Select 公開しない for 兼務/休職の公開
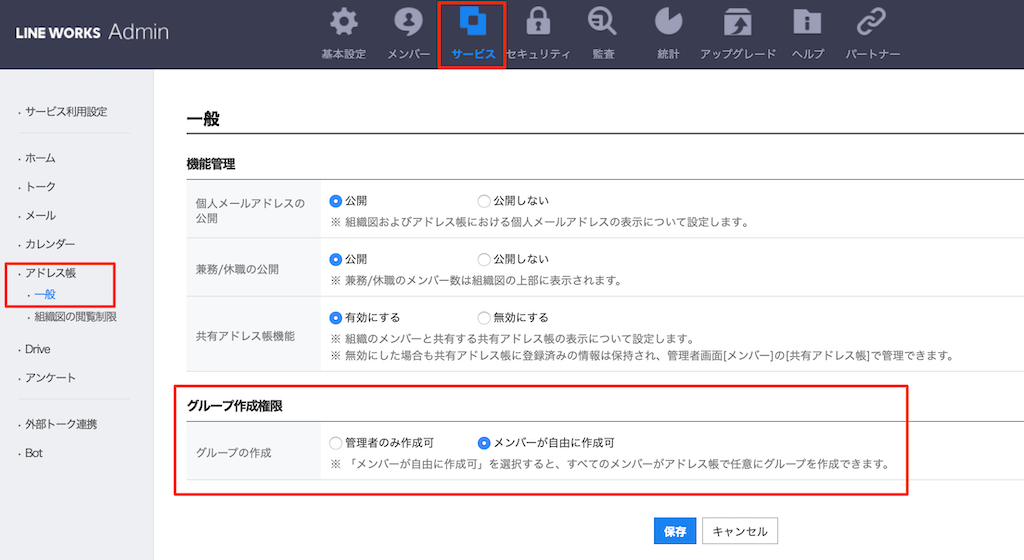 [484, 259]
